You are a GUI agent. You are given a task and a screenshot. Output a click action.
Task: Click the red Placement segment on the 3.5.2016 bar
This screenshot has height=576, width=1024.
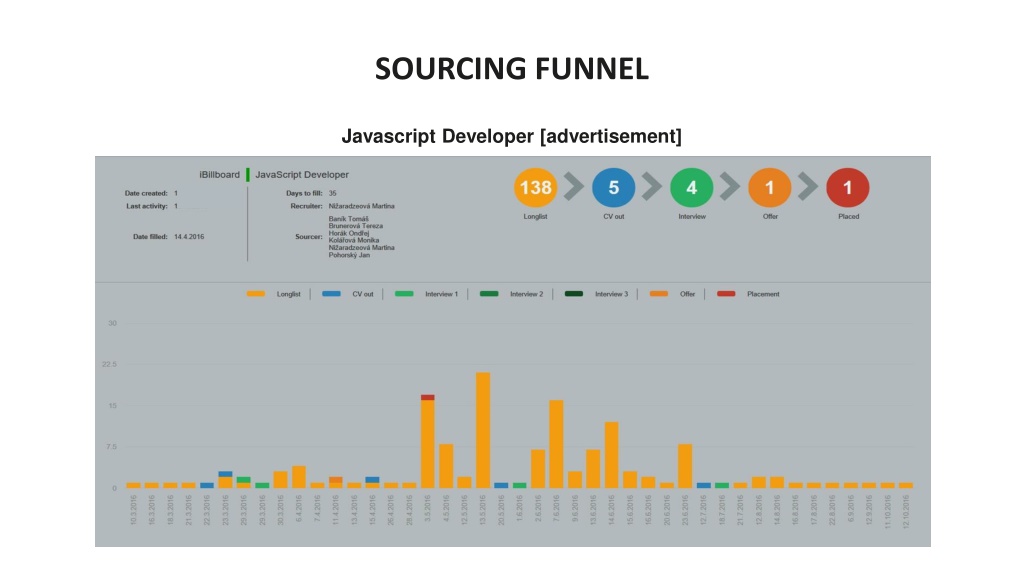[x=428, y=397]
